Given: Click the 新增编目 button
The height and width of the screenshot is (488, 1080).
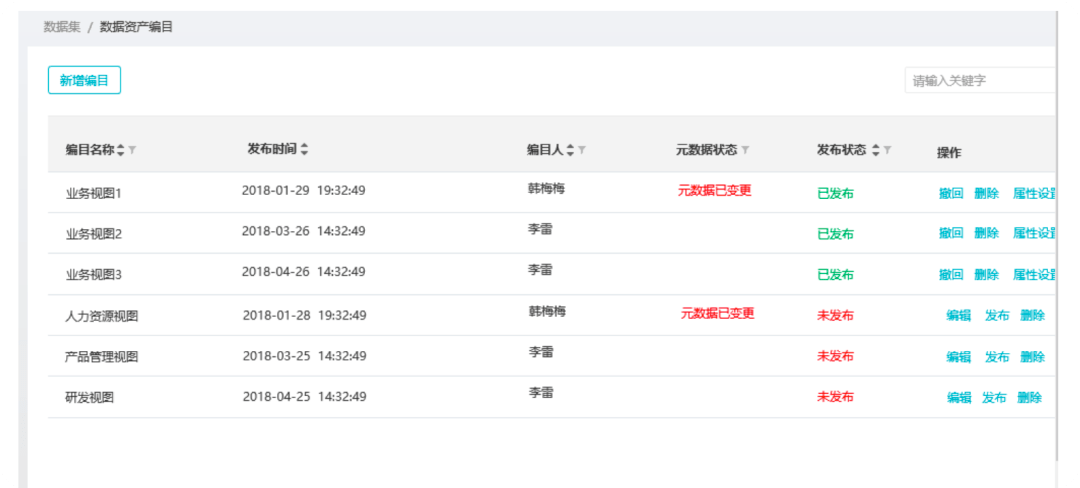Looking at the screenshot, I should point(84,80).
